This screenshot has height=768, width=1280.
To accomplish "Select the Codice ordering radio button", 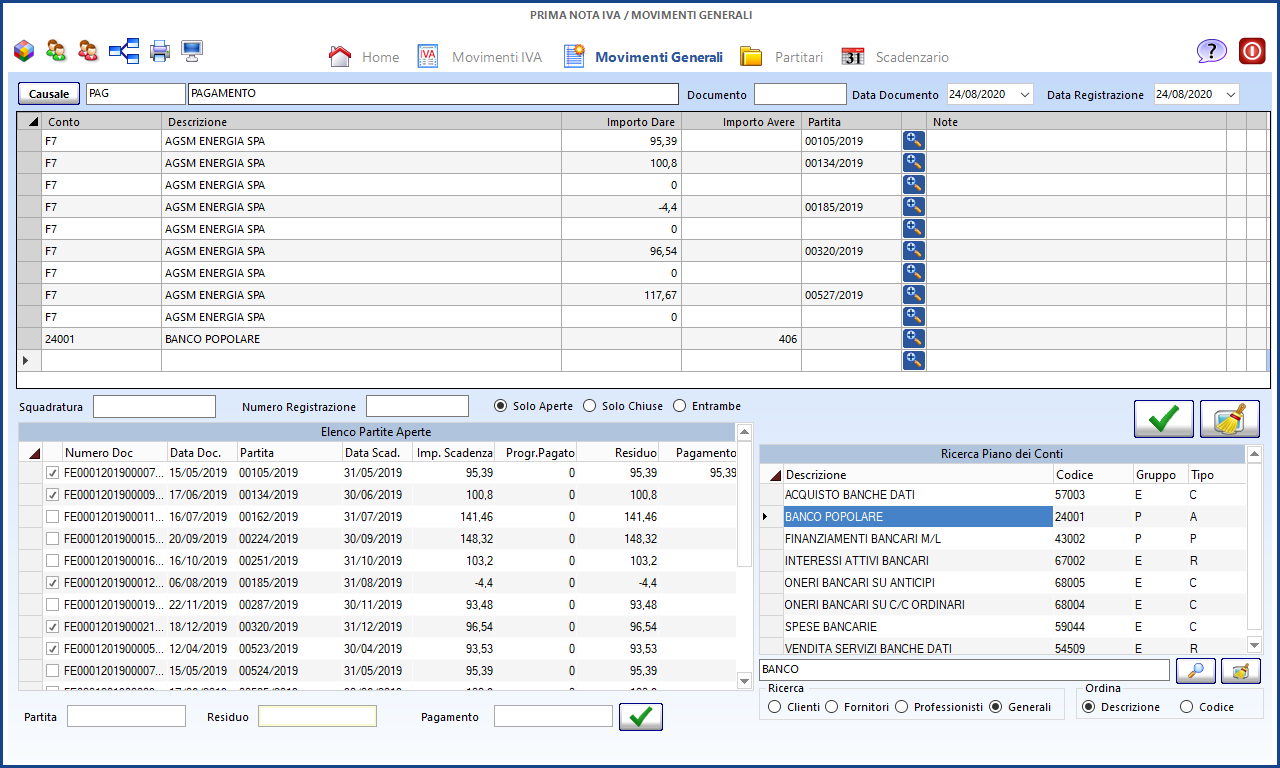I will click(1187, 707).
